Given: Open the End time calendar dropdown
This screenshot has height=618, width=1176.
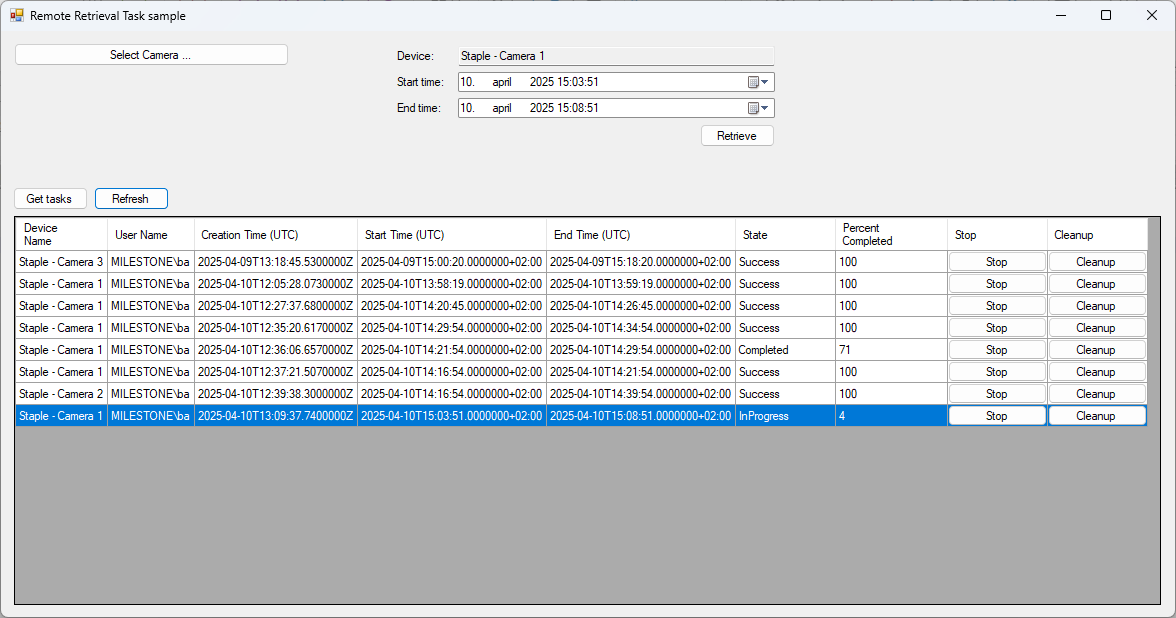Looking at the screenshot, I should click(758, 108).
